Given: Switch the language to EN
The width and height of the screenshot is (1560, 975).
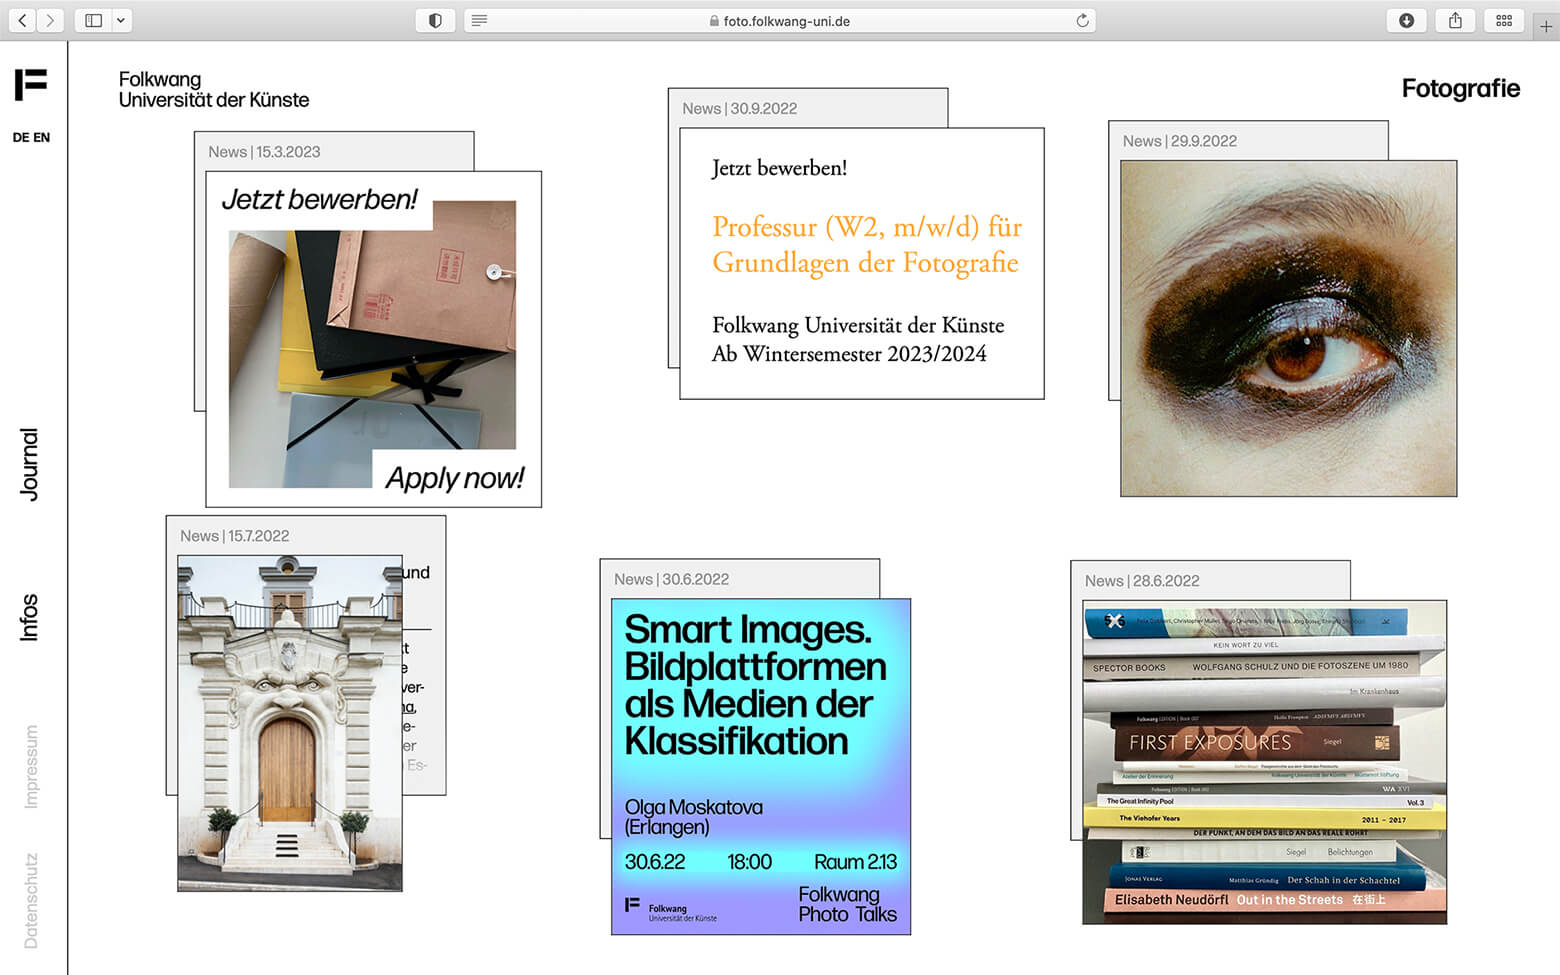Looking at the screenshot, I should coord(41,137).
